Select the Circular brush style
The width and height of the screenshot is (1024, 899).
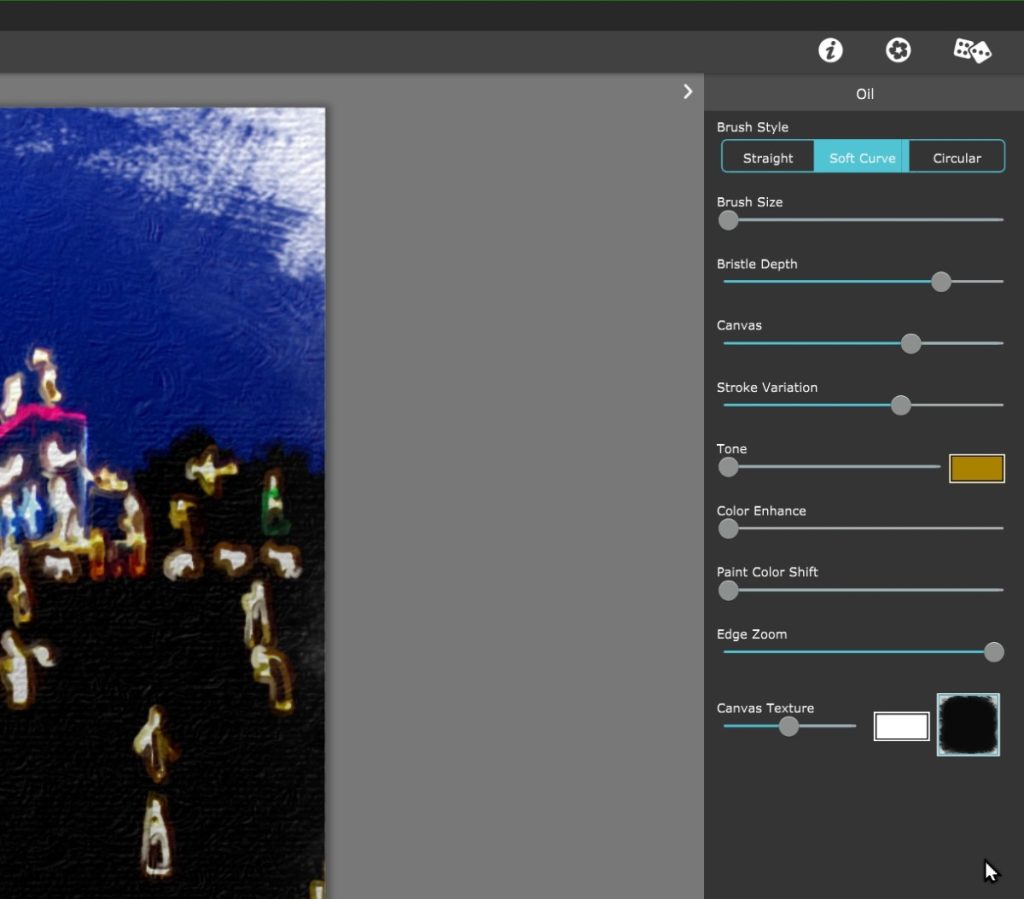click(x=957, y=157)
